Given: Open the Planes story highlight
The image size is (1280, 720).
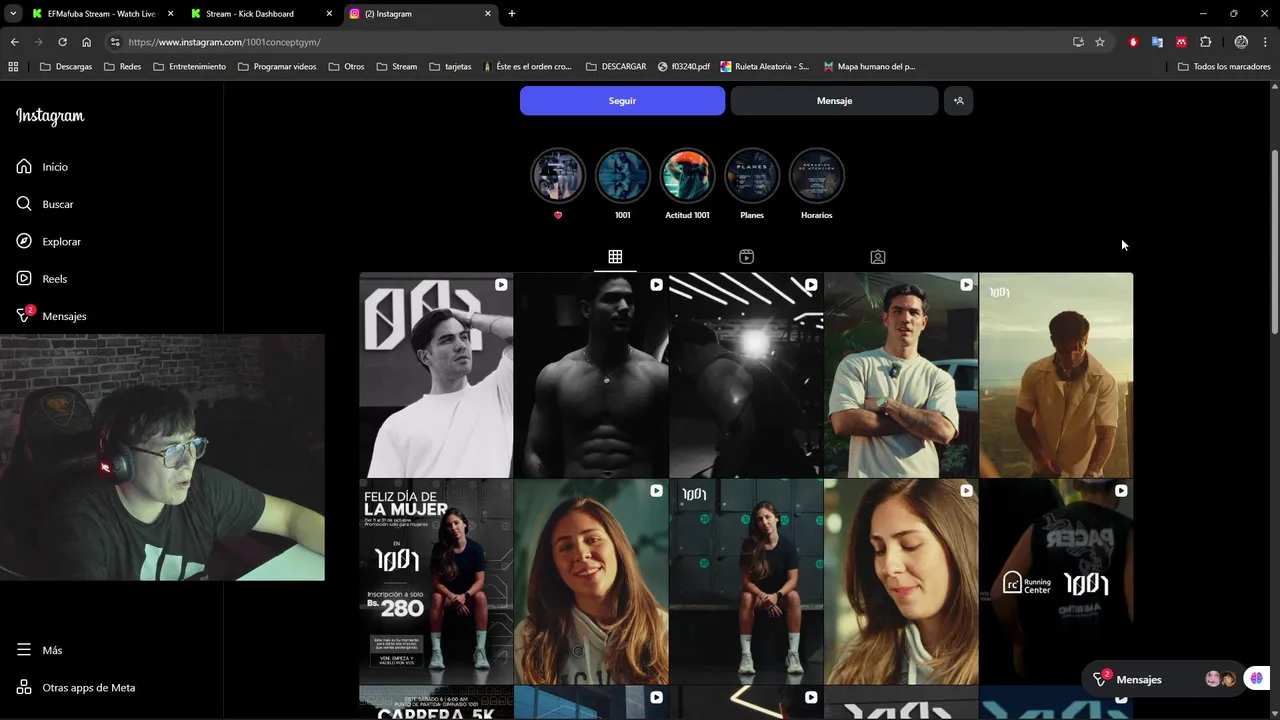Looking at the screenshot, I should point(752,176).
